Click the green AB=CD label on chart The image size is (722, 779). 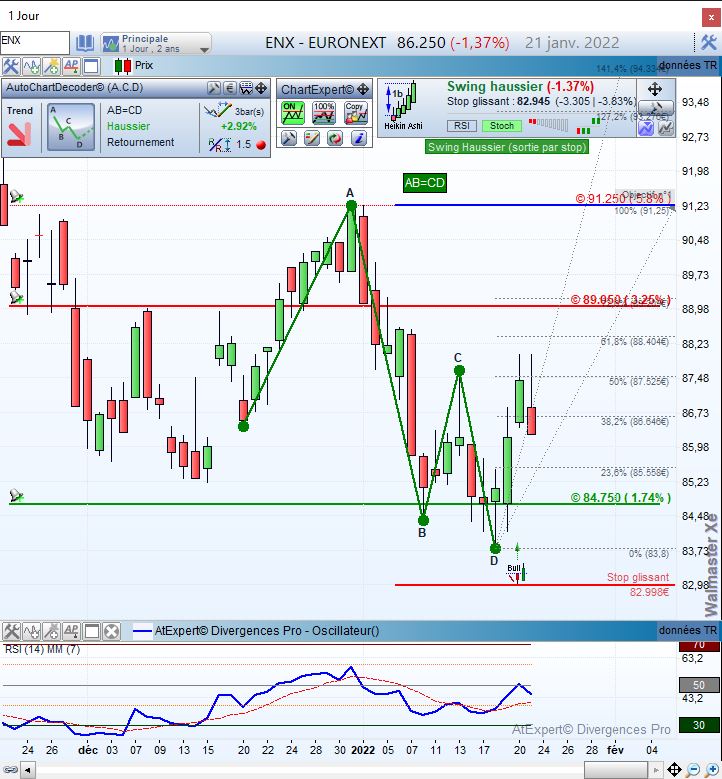click(x=425, y=183)
